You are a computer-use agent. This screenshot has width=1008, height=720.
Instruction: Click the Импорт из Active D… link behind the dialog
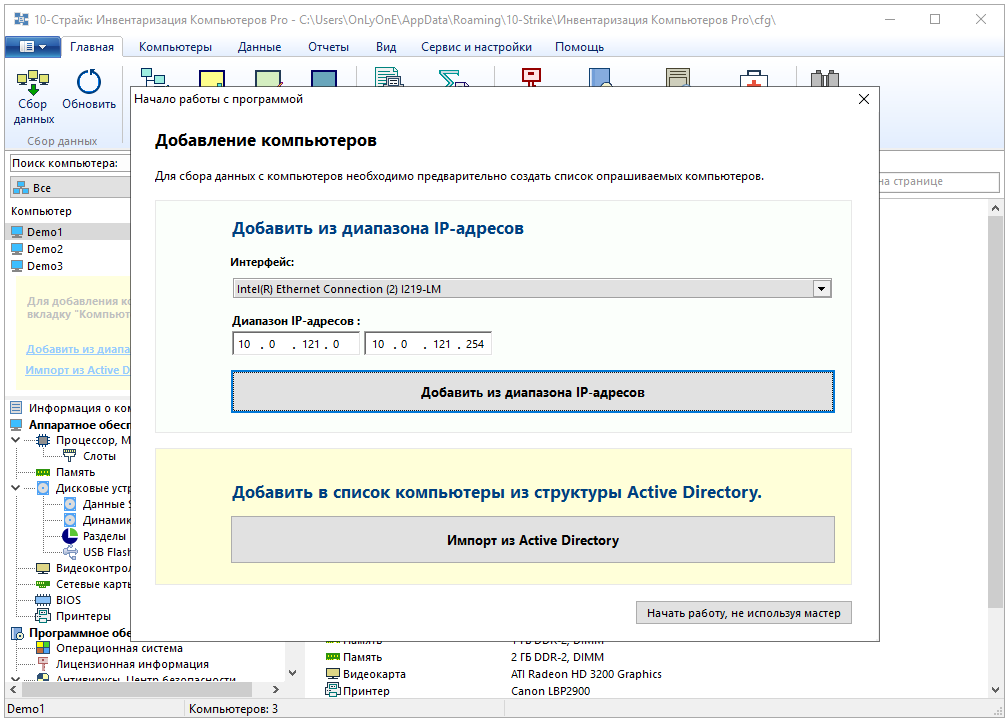click(x=78, y=370)
